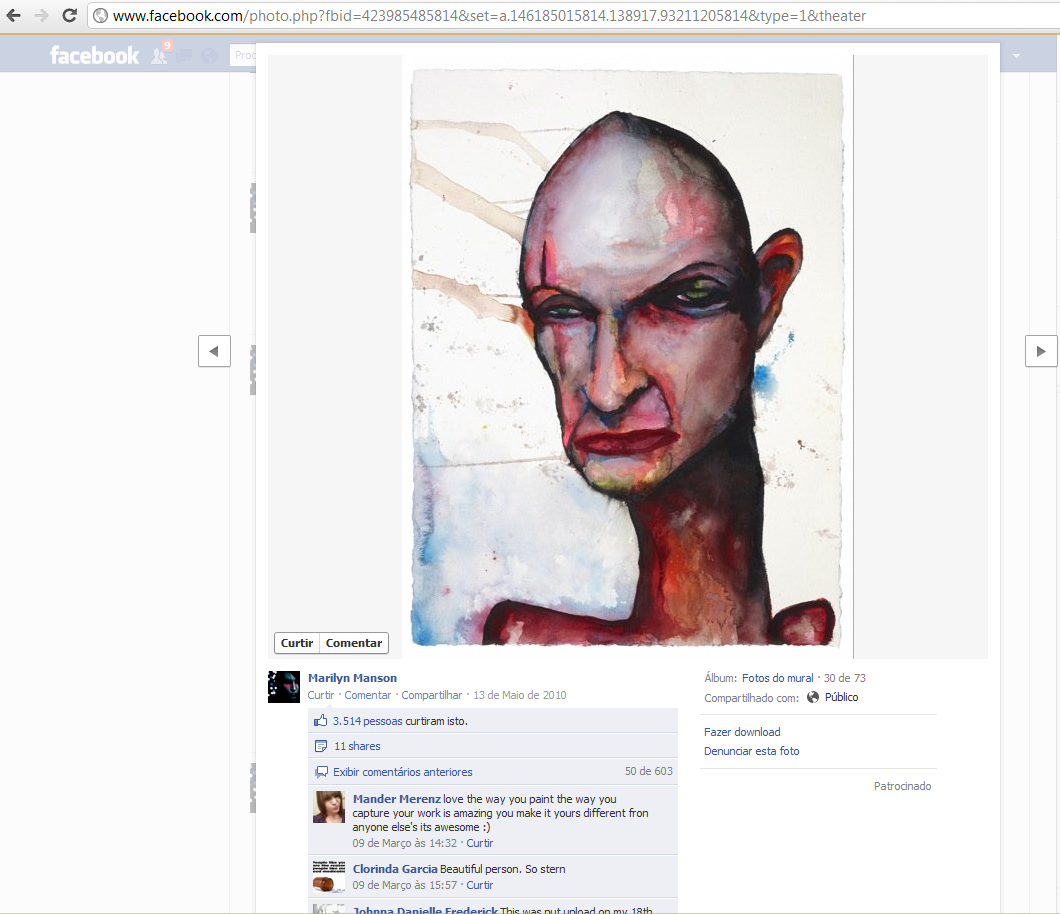
Task: Expand Exibir comentários anteriores
Action: tap(403, 772)
